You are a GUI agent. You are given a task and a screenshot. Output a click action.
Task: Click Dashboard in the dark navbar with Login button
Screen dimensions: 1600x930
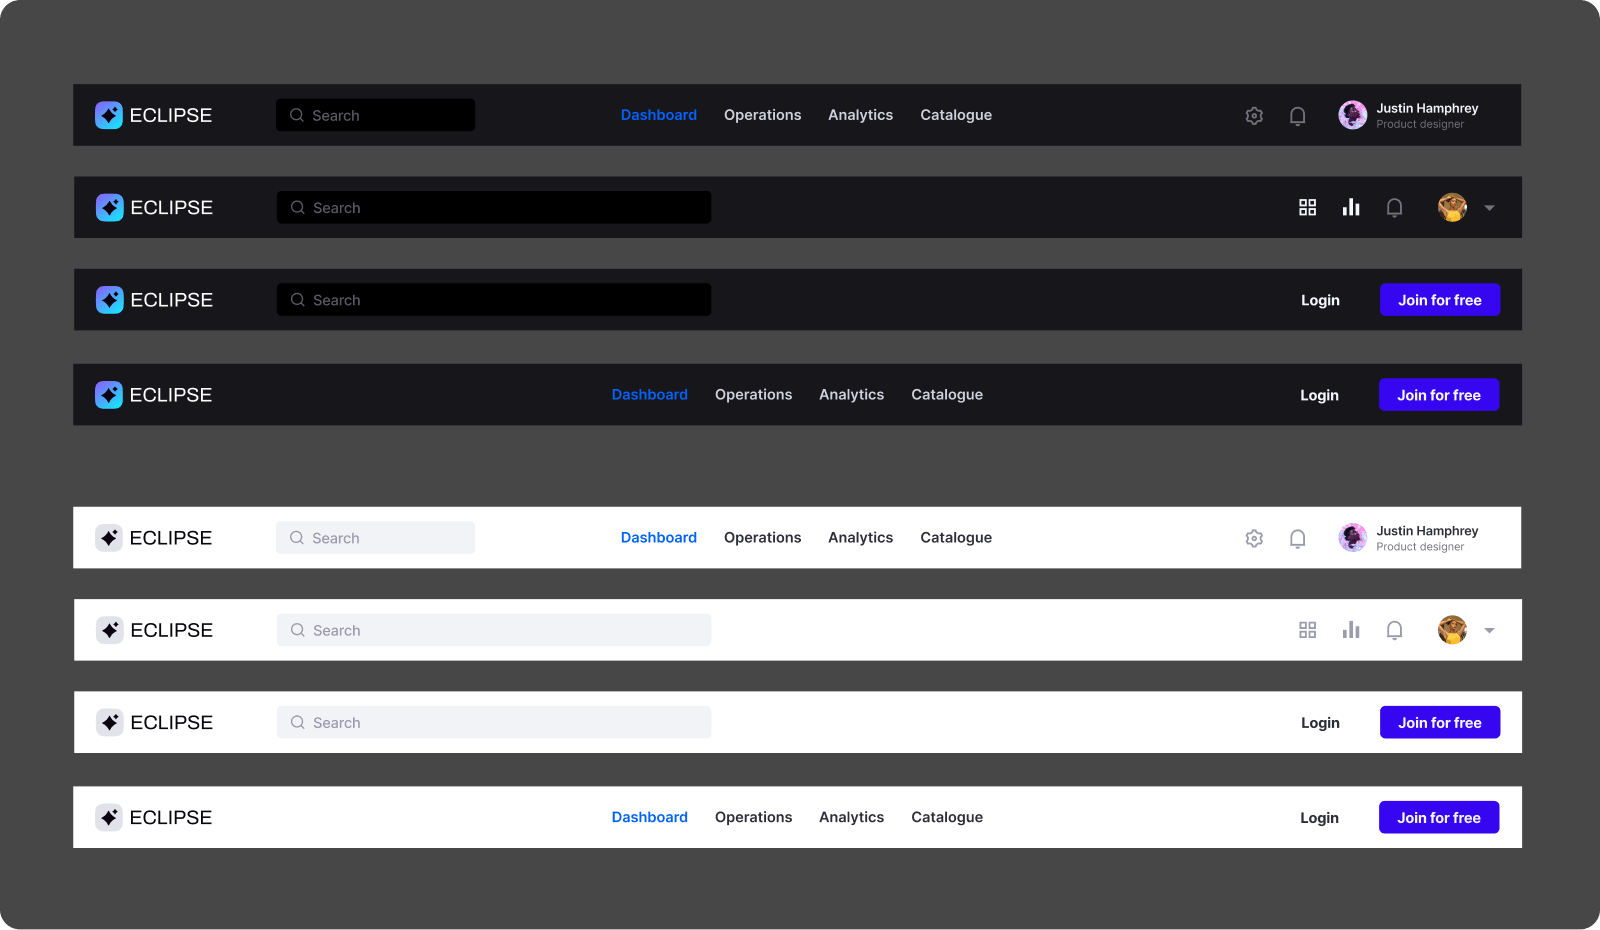pyautogui.click(x=649, y=395)
